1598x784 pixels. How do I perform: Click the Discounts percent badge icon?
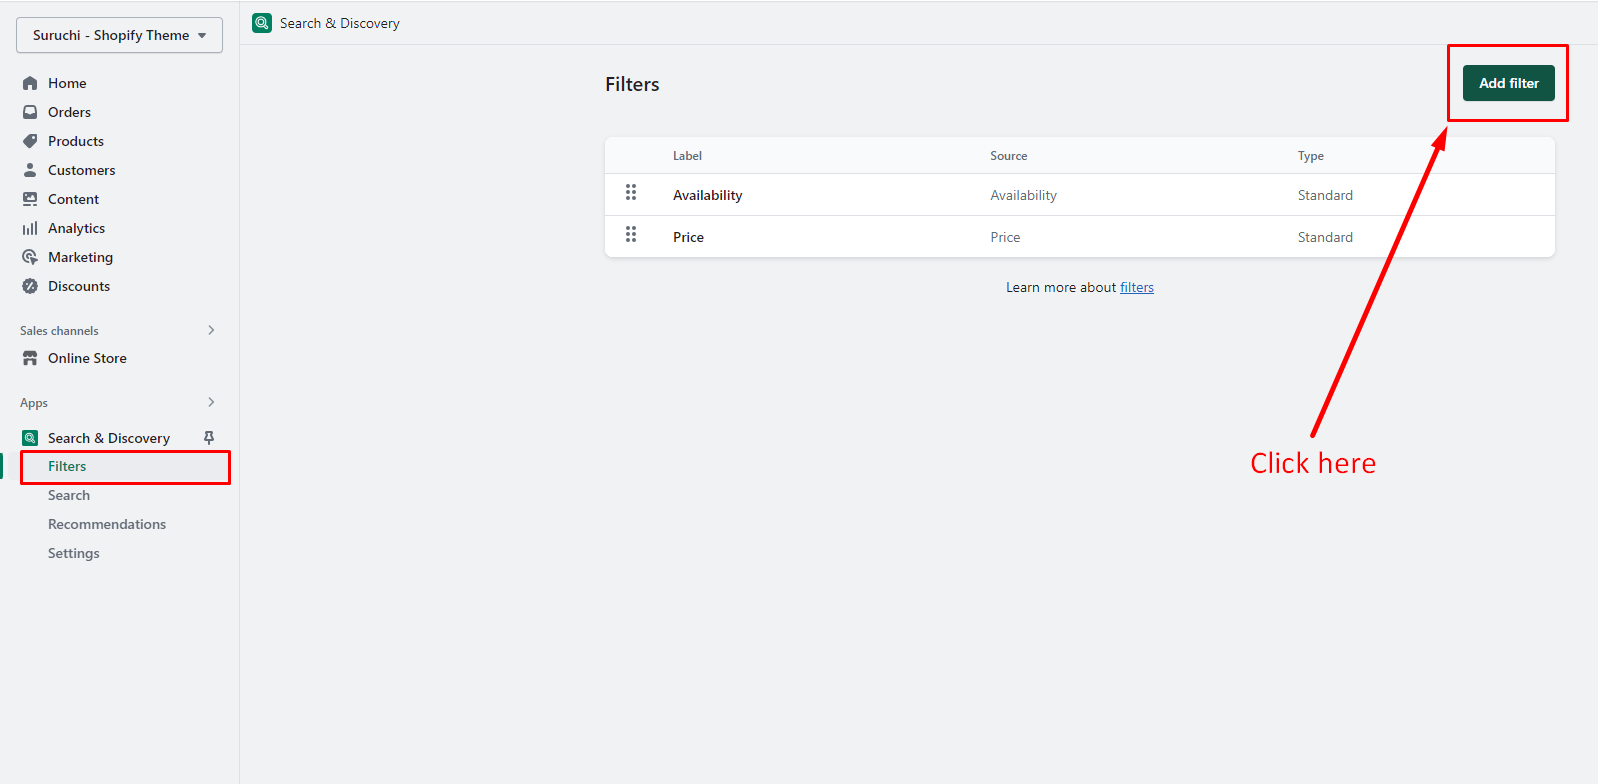click(30, 286)
